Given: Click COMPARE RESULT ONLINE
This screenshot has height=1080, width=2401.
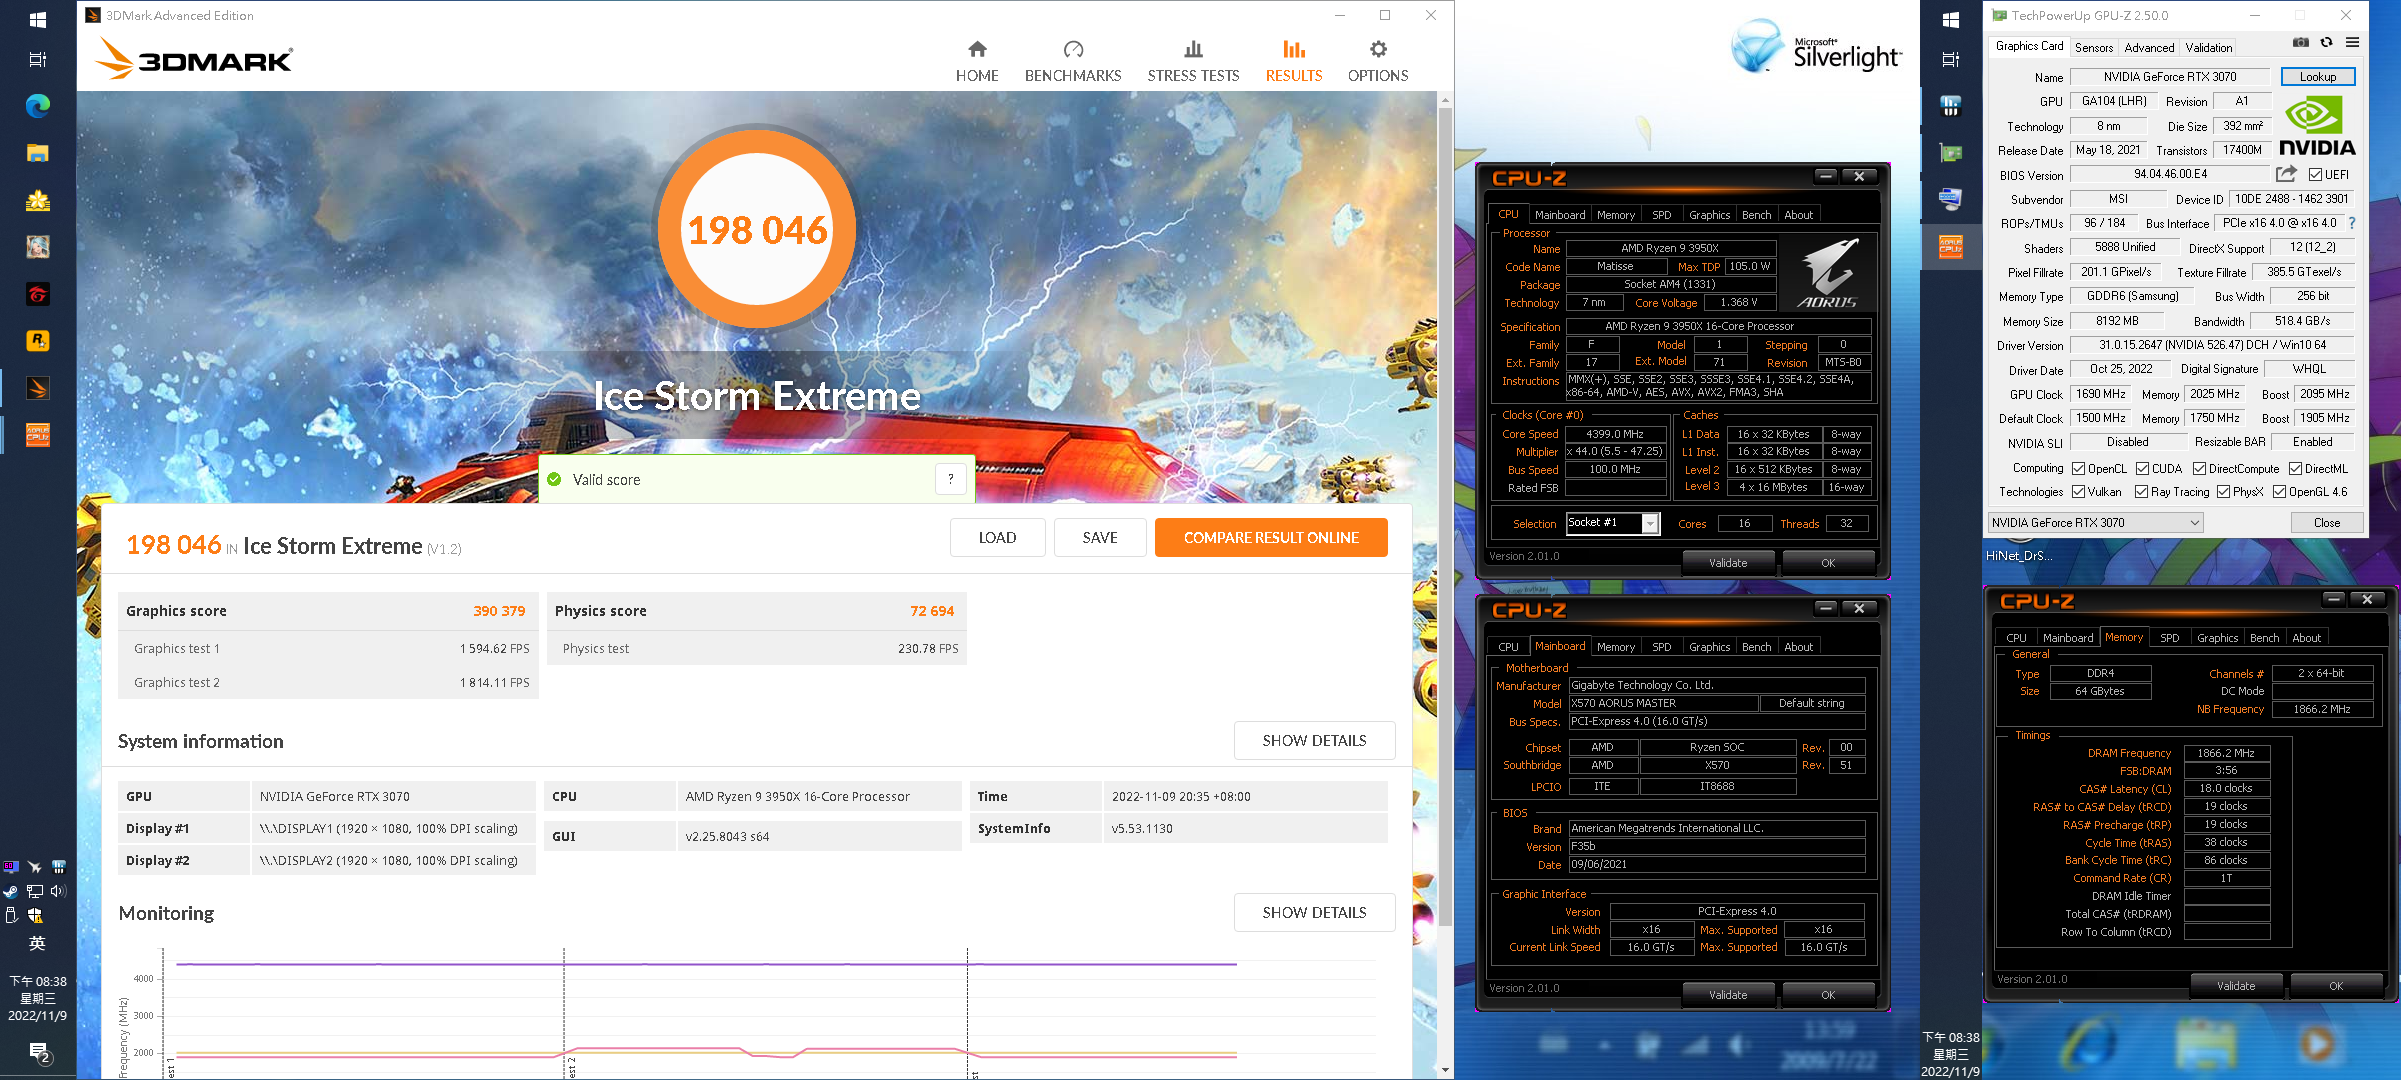Looking at the screenshot, I should click(1271, 538).
